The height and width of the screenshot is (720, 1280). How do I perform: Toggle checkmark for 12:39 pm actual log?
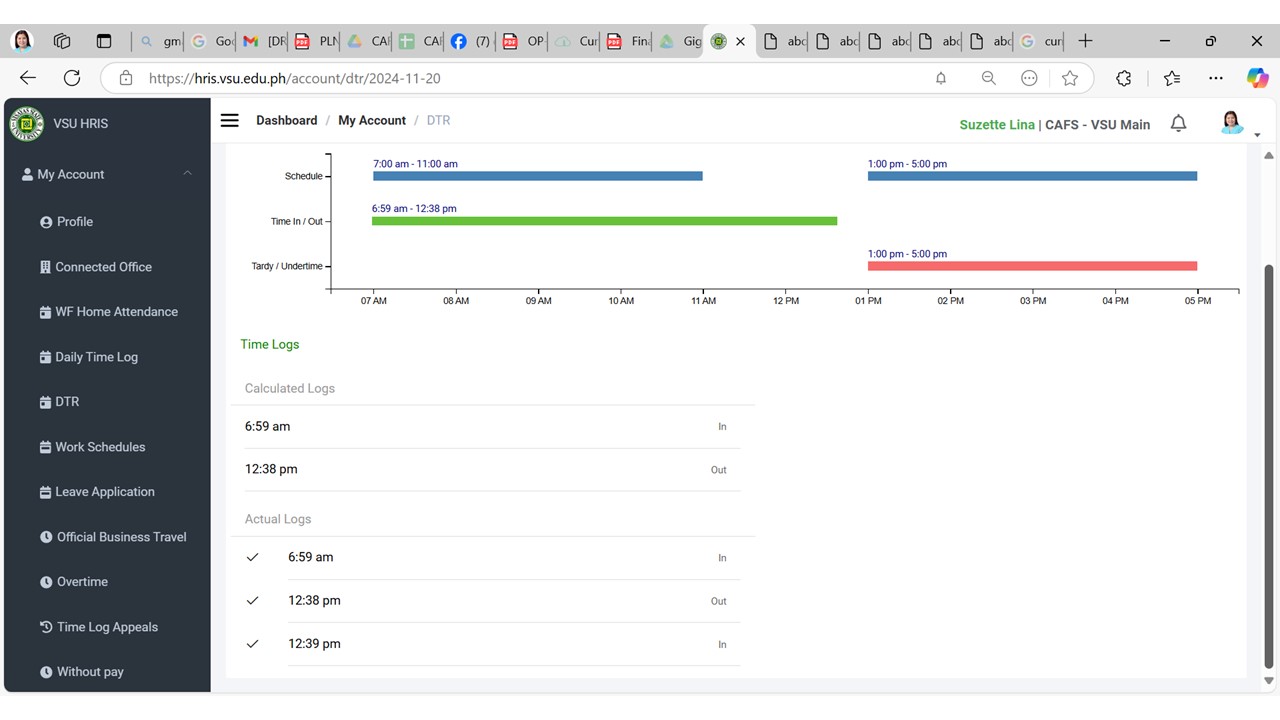click(252, 644)
